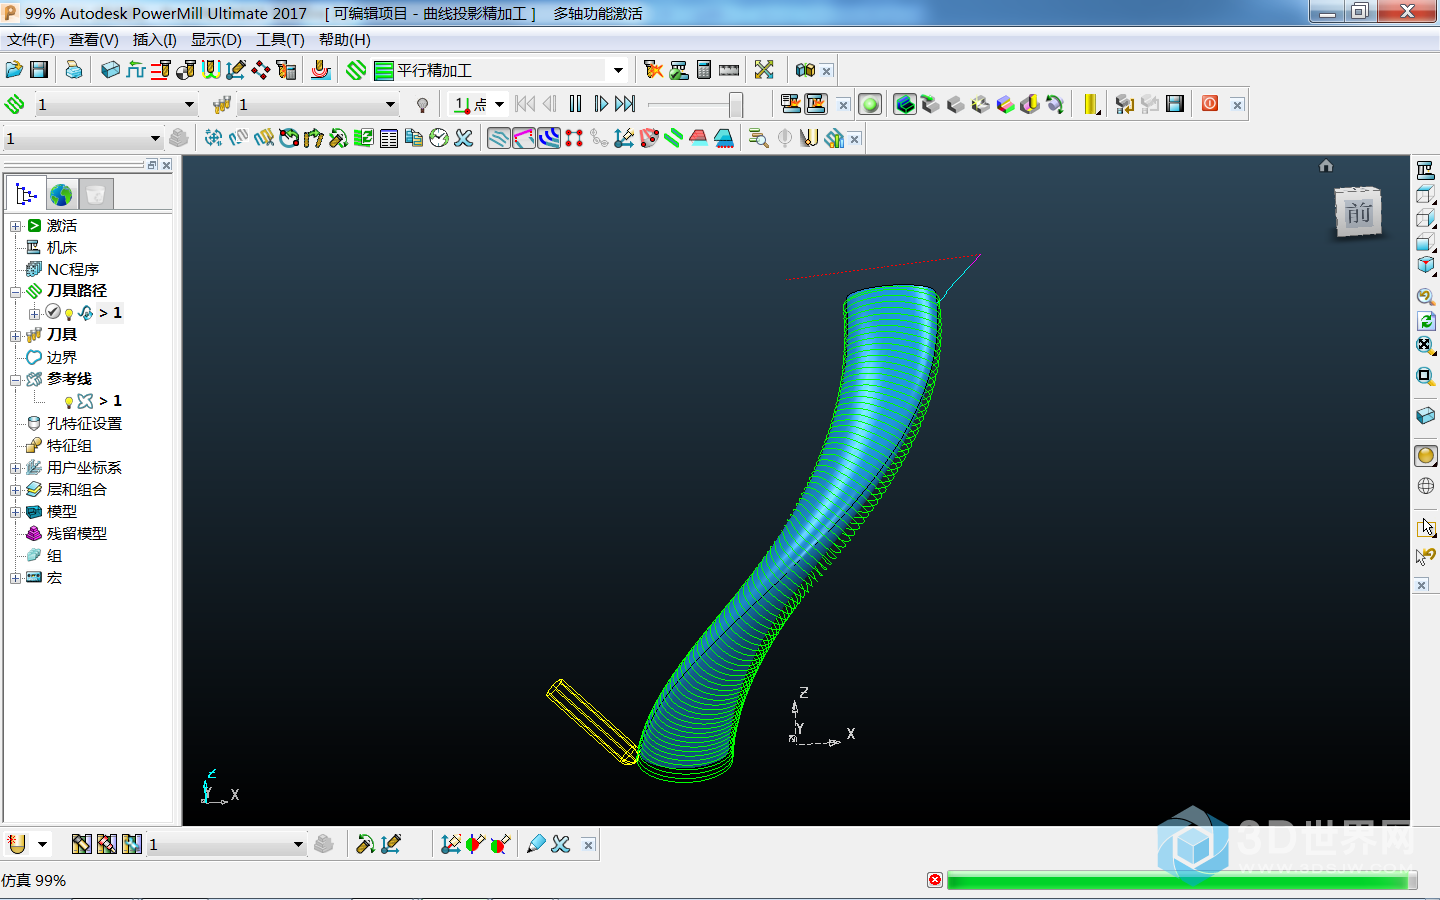Open the strategy dropdown showing 平行精加工

click(618, 70)
